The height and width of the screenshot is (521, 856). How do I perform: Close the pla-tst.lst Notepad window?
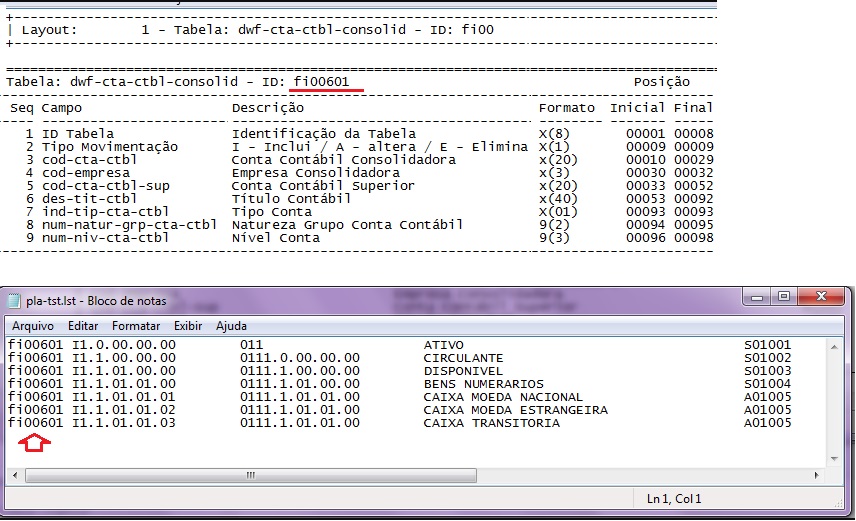[x=822, y=297]
